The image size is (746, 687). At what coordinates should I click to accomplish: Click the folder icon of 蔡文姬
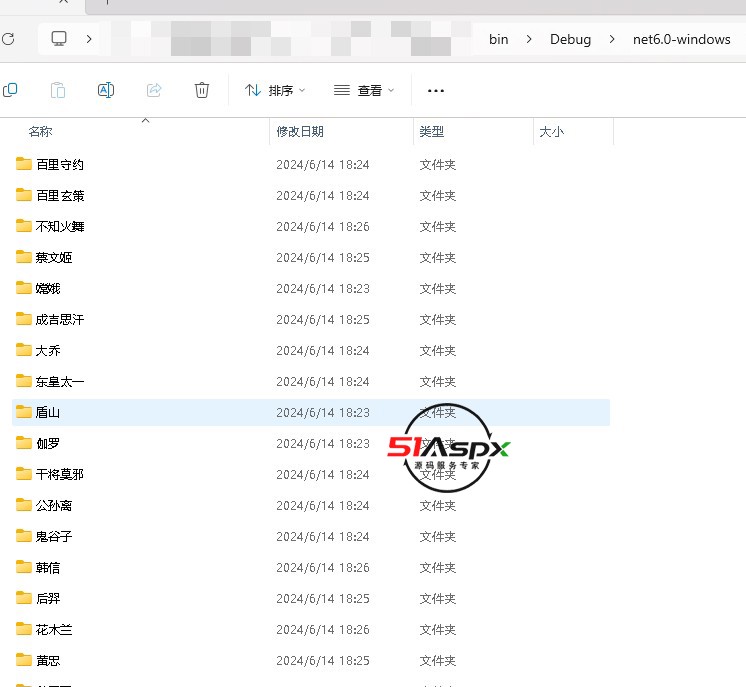point(24,257)
